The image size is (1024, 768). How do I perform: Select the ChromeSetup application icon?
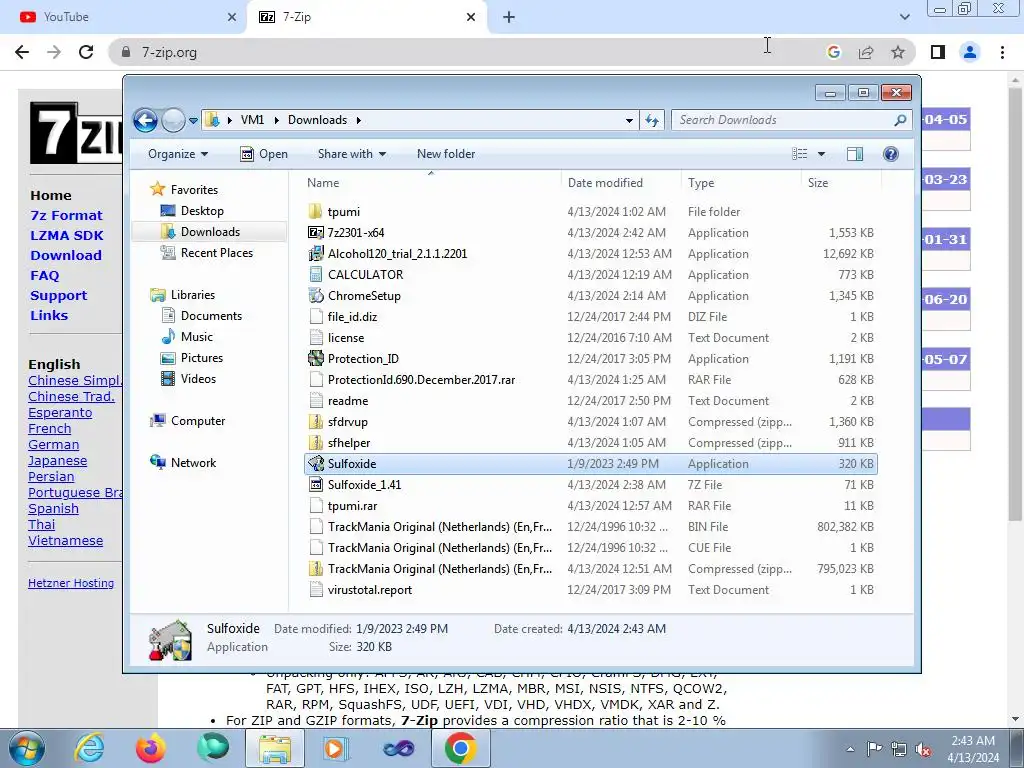click(x=315, y=296)
